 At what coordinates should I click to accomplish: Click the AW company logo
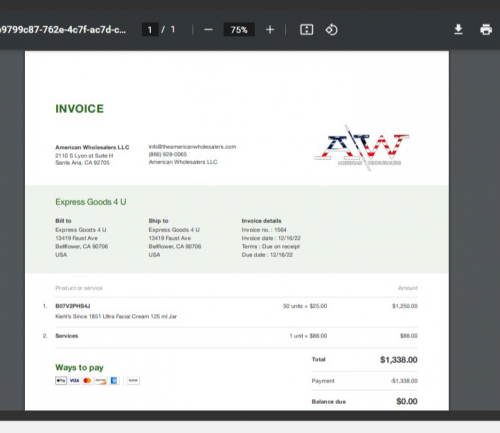click(x=362, y=148)
